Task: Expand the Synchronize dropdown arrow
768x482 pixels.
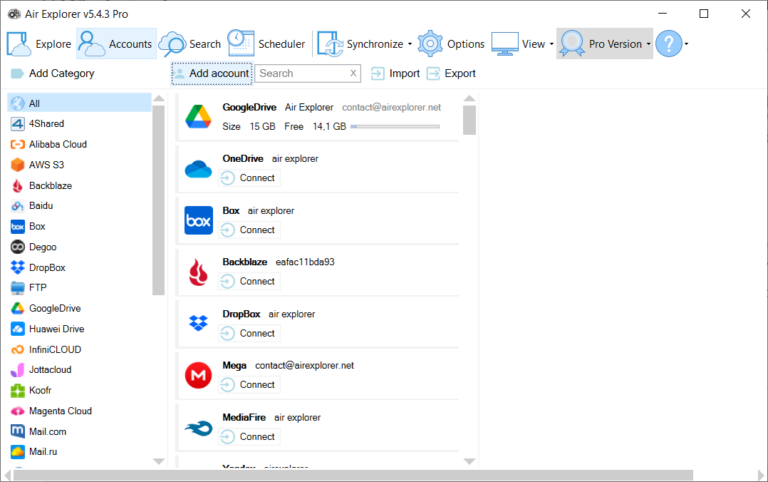Action: coord(410,45)
